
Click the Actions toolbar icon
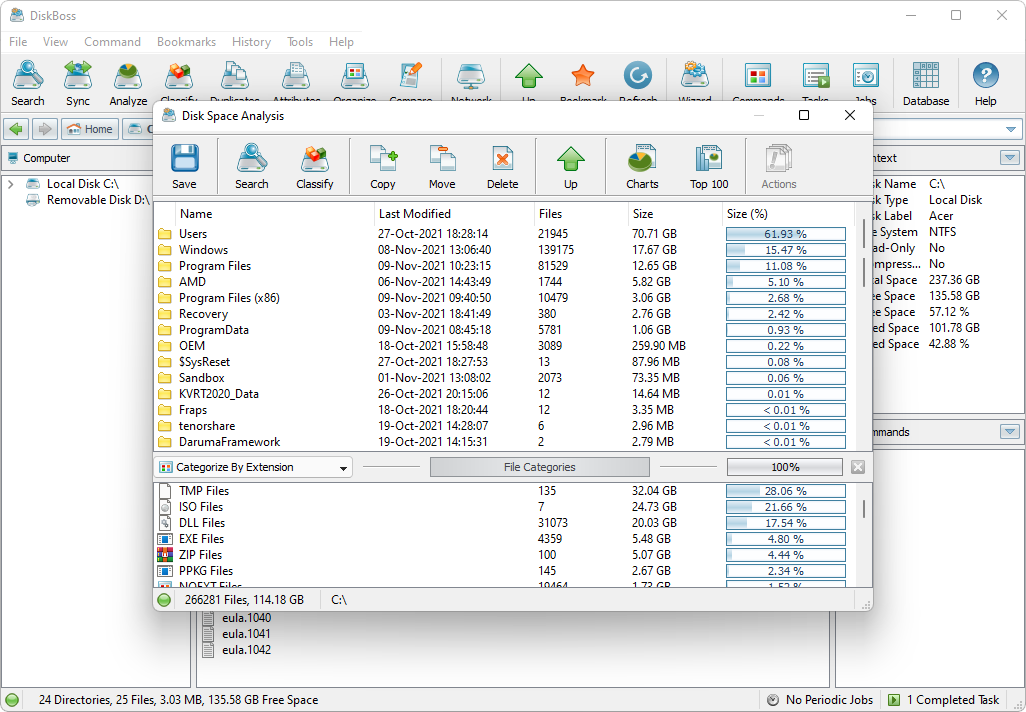click(779, 167)
